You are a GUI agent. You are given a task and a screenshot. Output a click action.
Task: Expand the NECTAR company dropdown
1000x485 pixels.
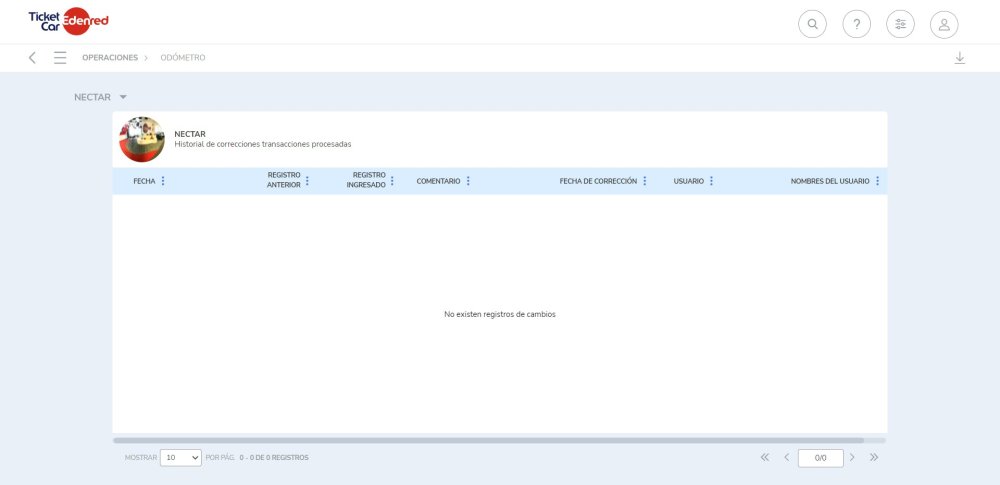coord(101,97)
